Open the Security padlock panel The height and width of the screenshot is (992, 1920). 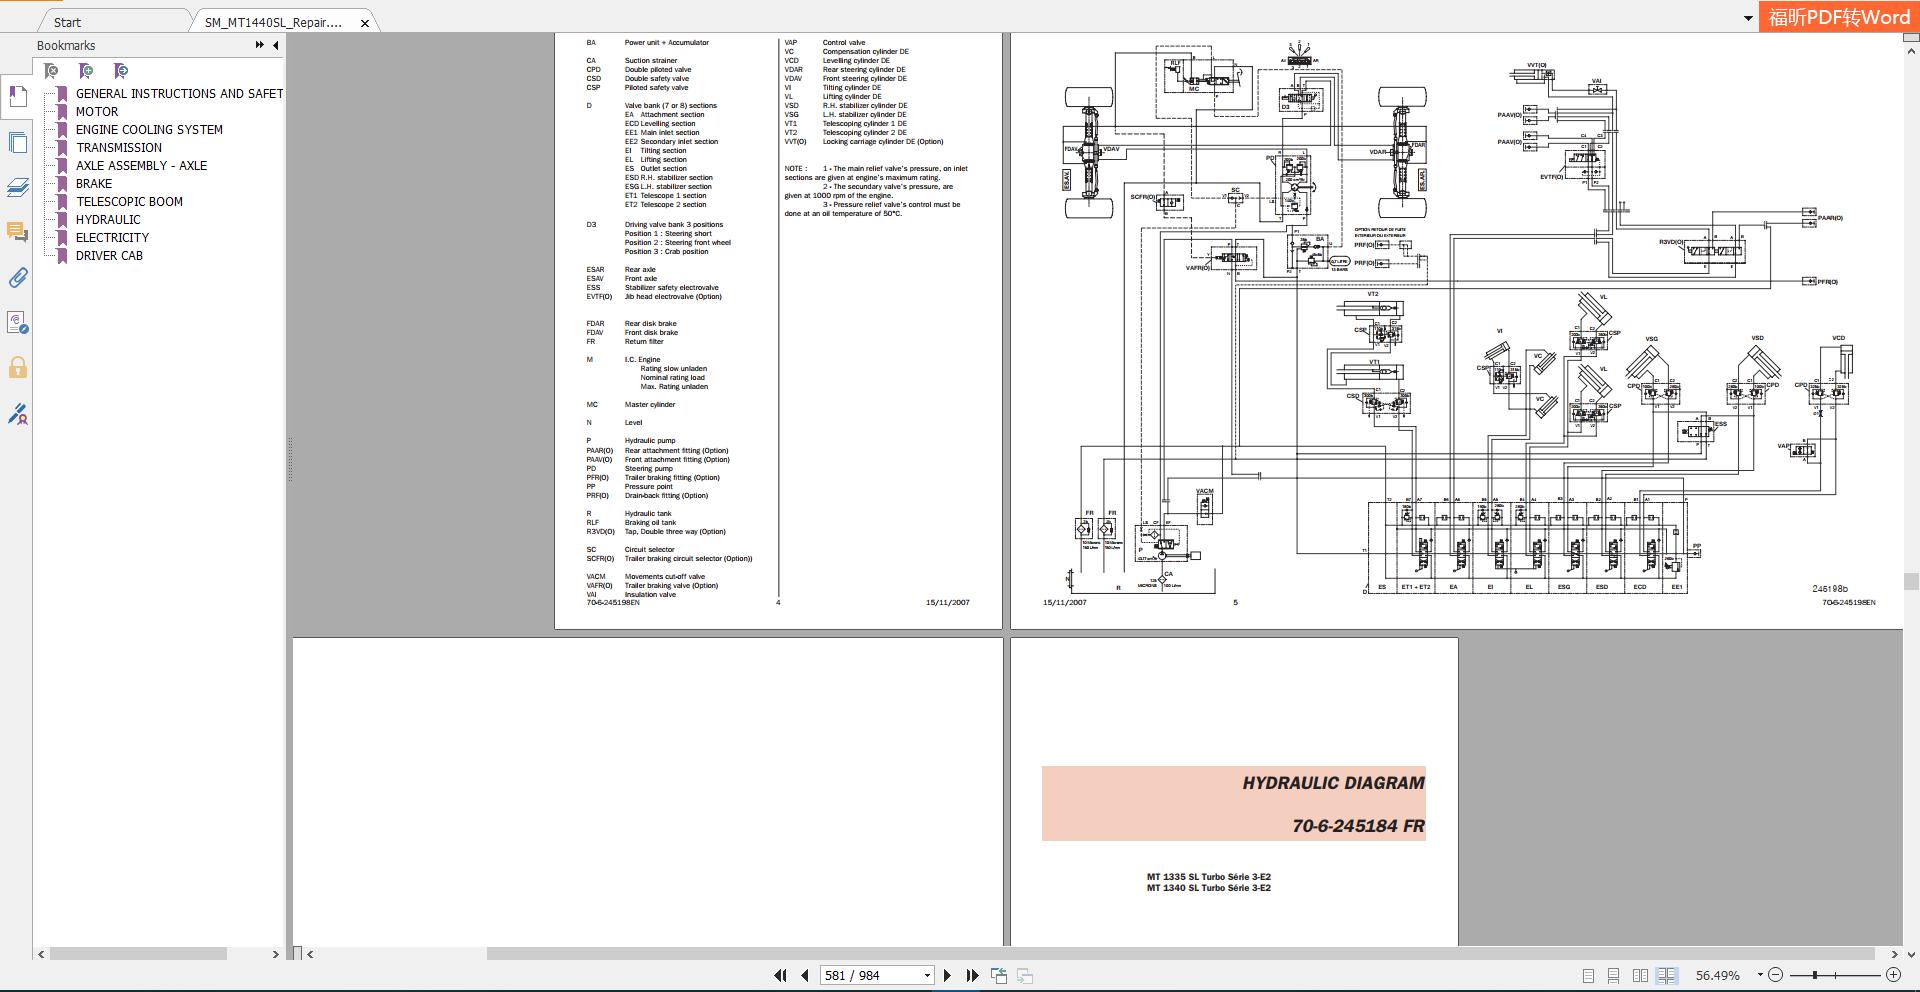[17, 367]
